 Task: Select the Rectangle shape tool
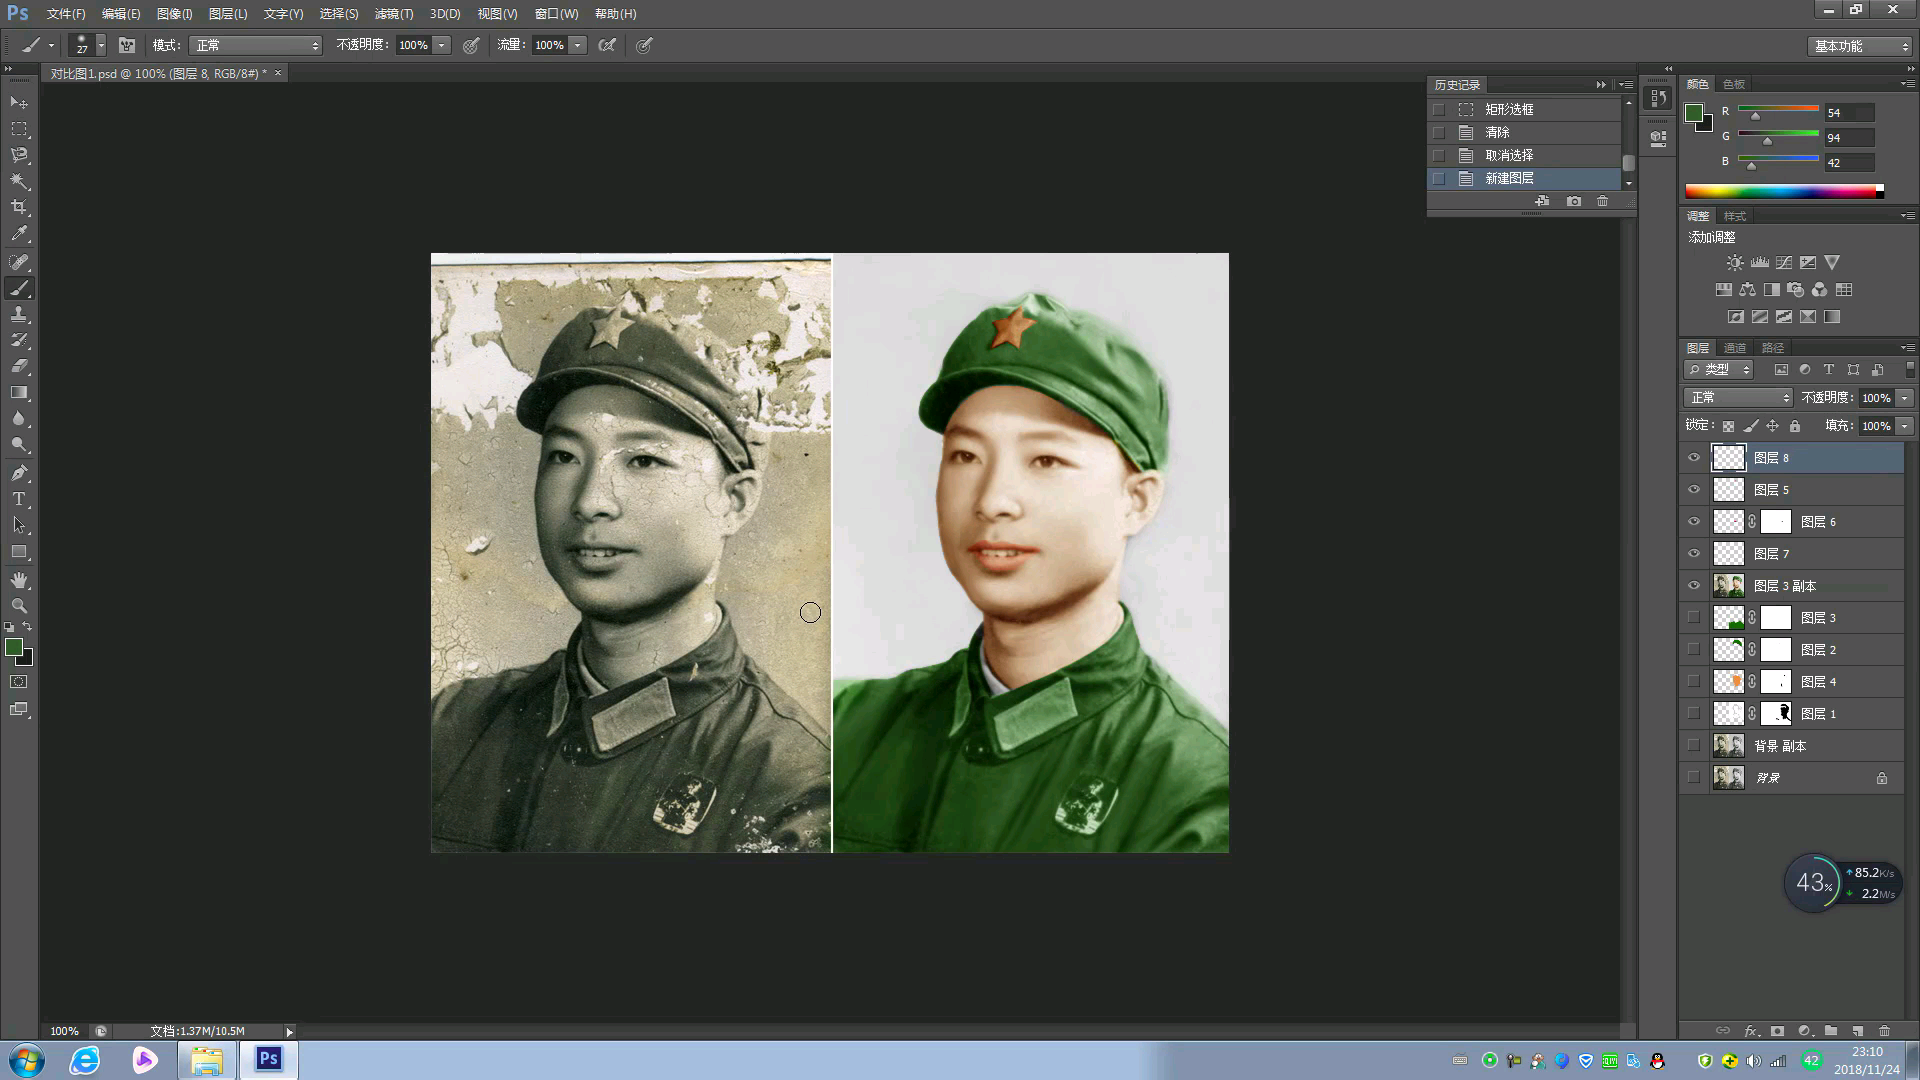click(19, 552)
